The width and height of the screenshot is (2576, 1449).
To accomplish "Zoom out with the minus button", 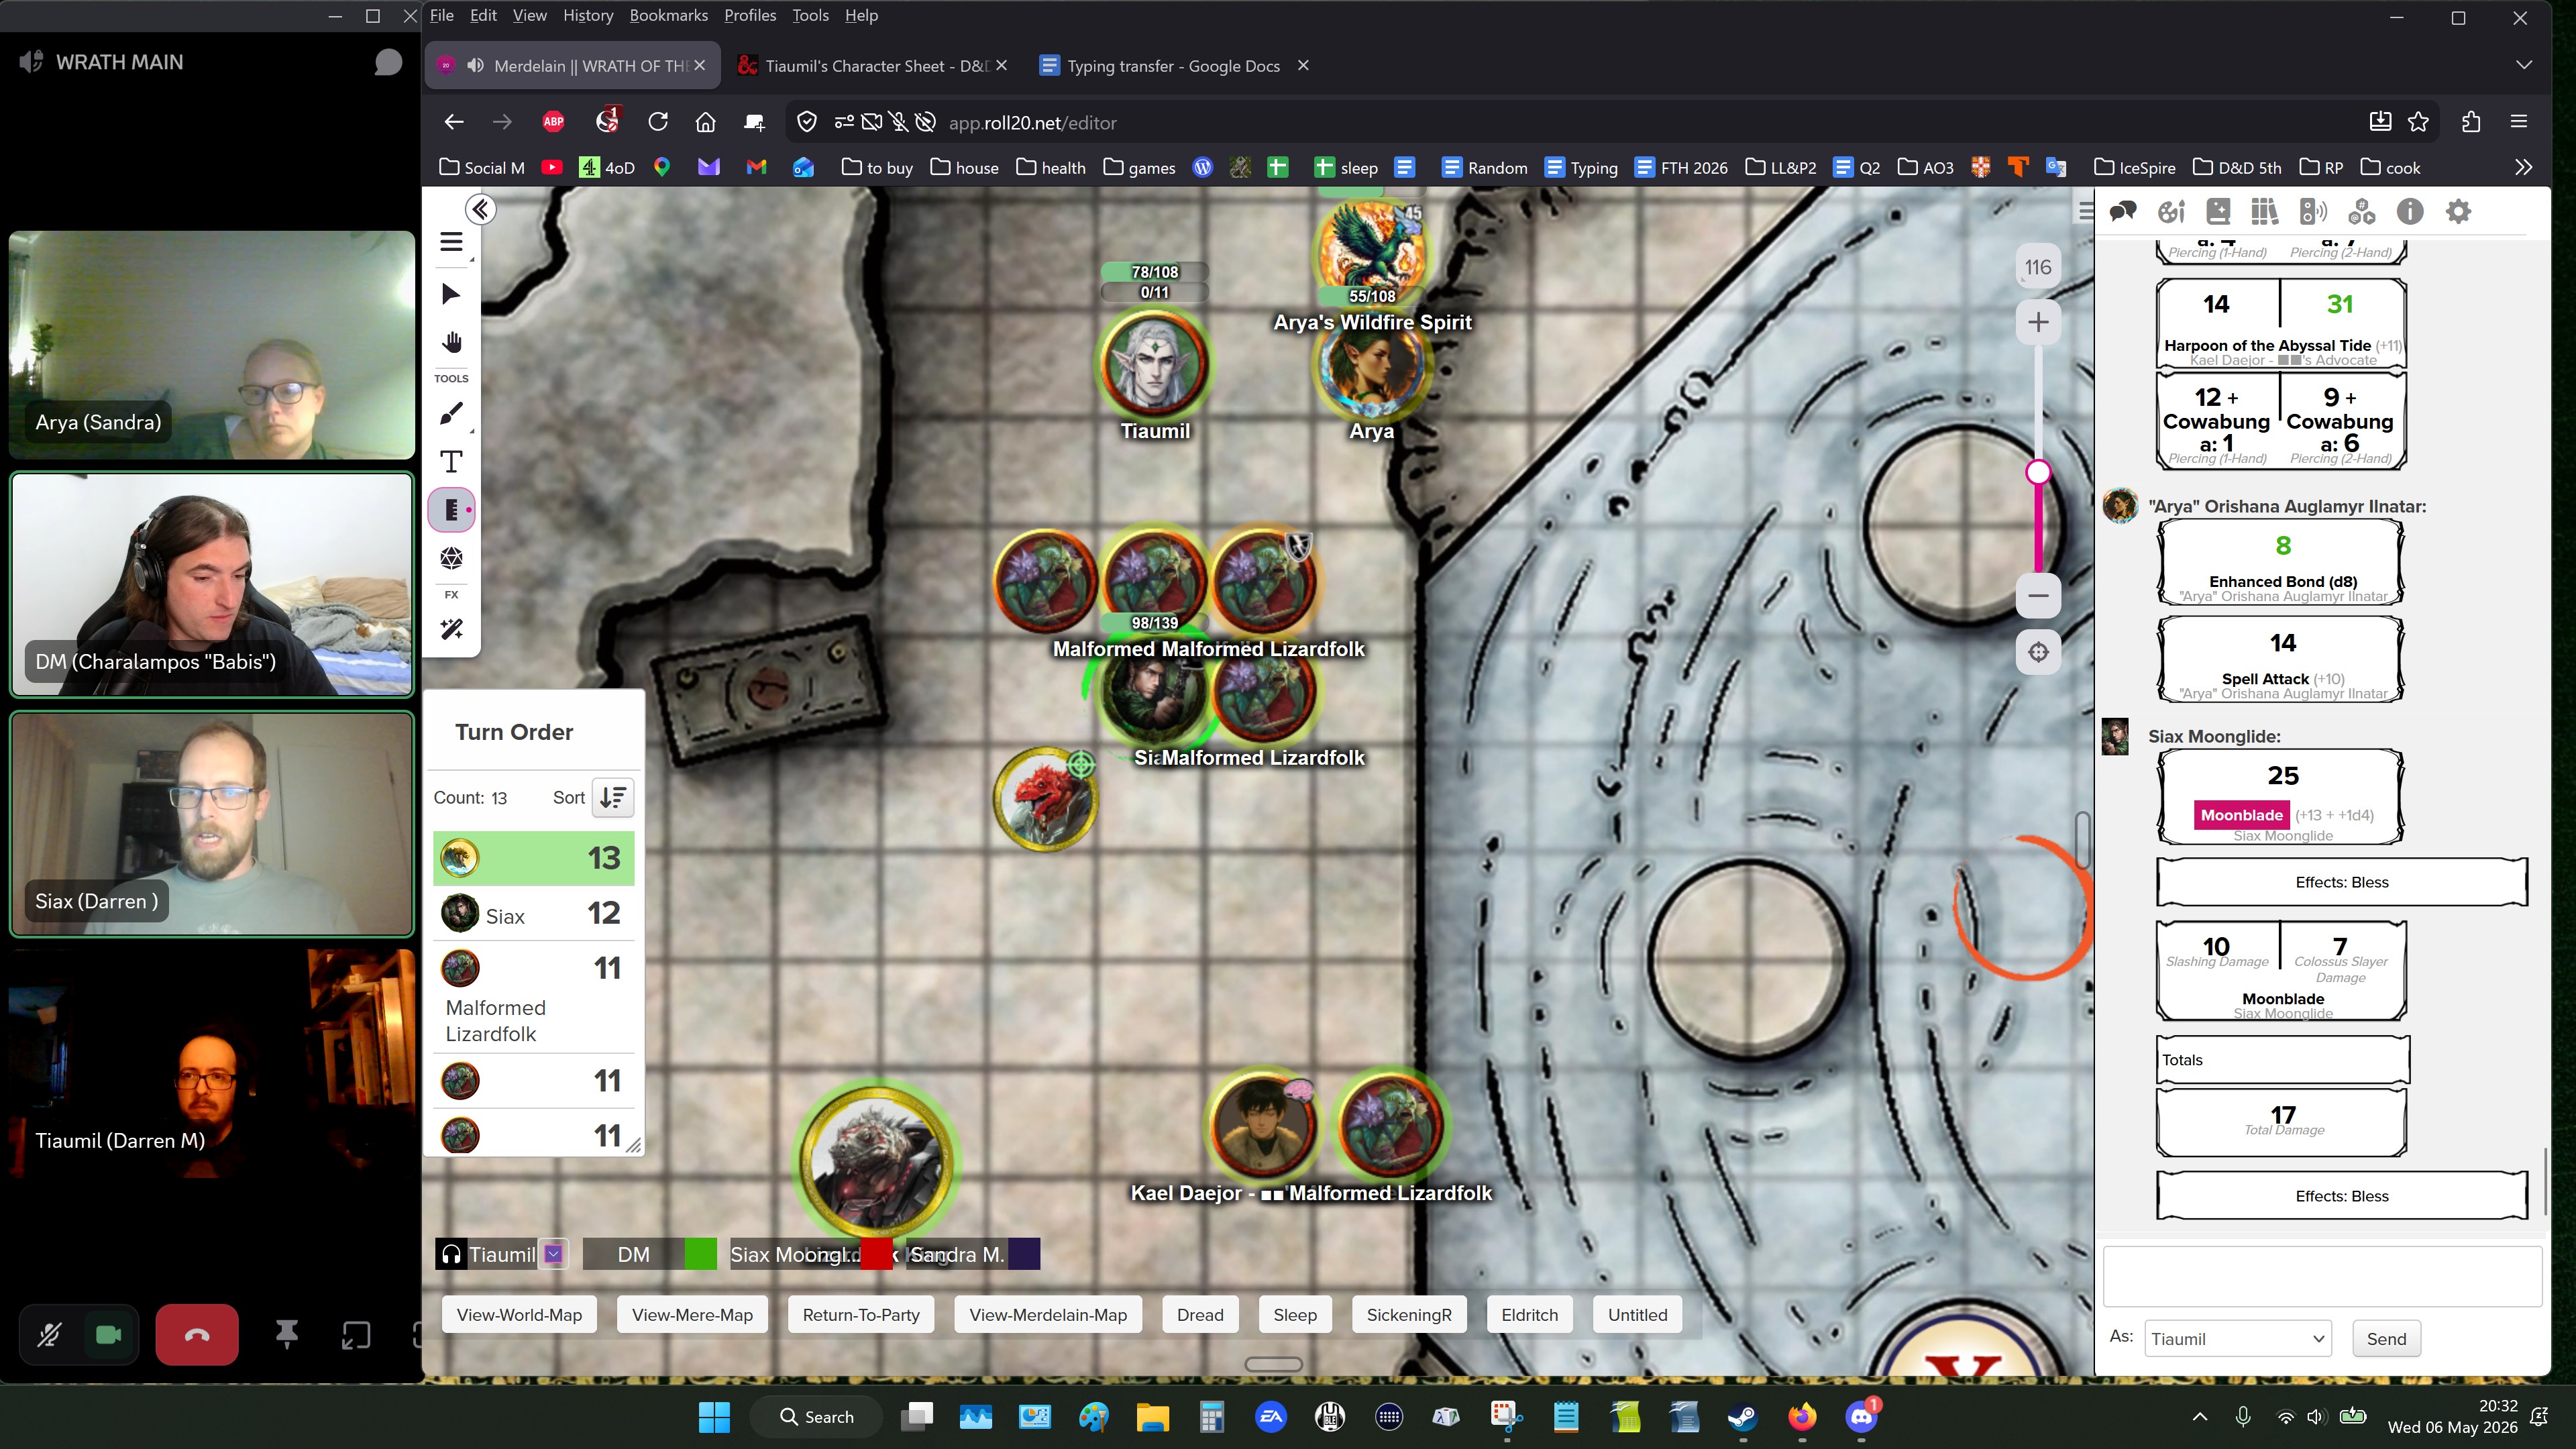I will 2038,596.
